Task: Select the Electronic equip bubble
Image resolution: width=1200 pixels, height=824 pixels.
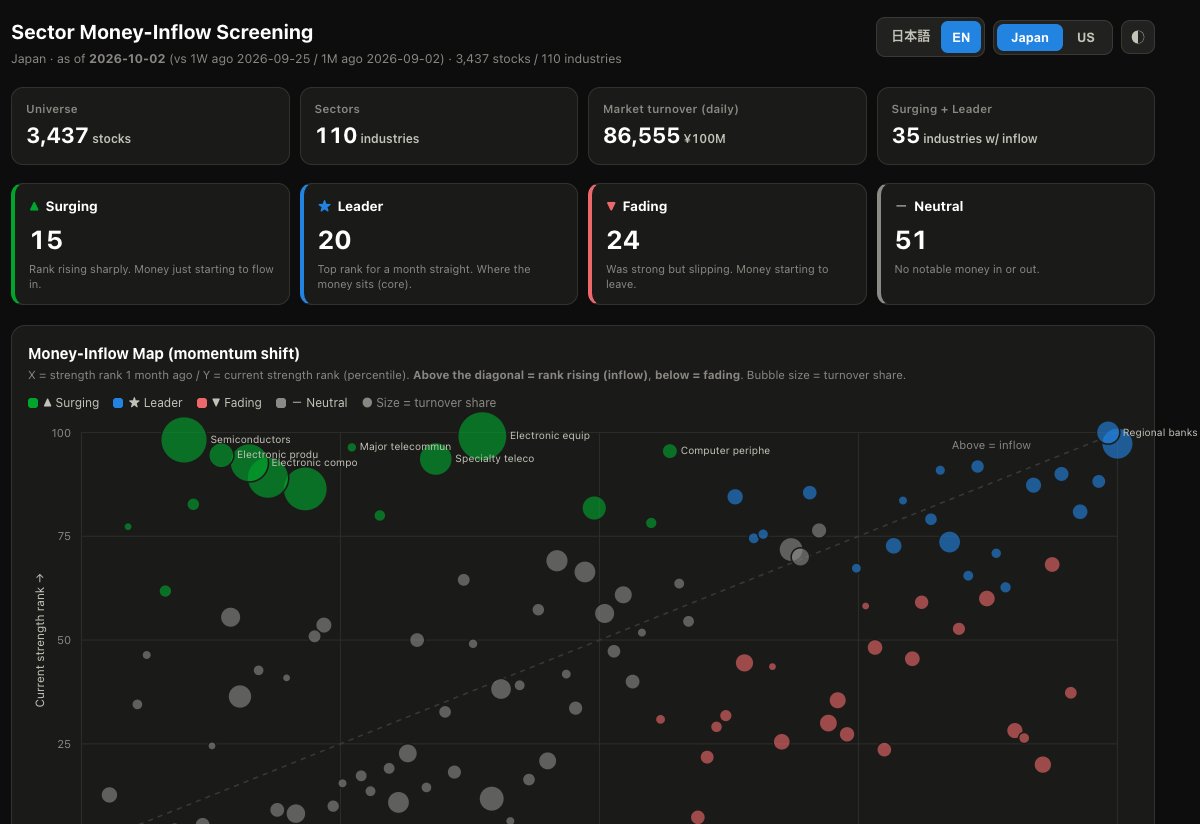Action: pyautogui.click(x=482, y=436)
